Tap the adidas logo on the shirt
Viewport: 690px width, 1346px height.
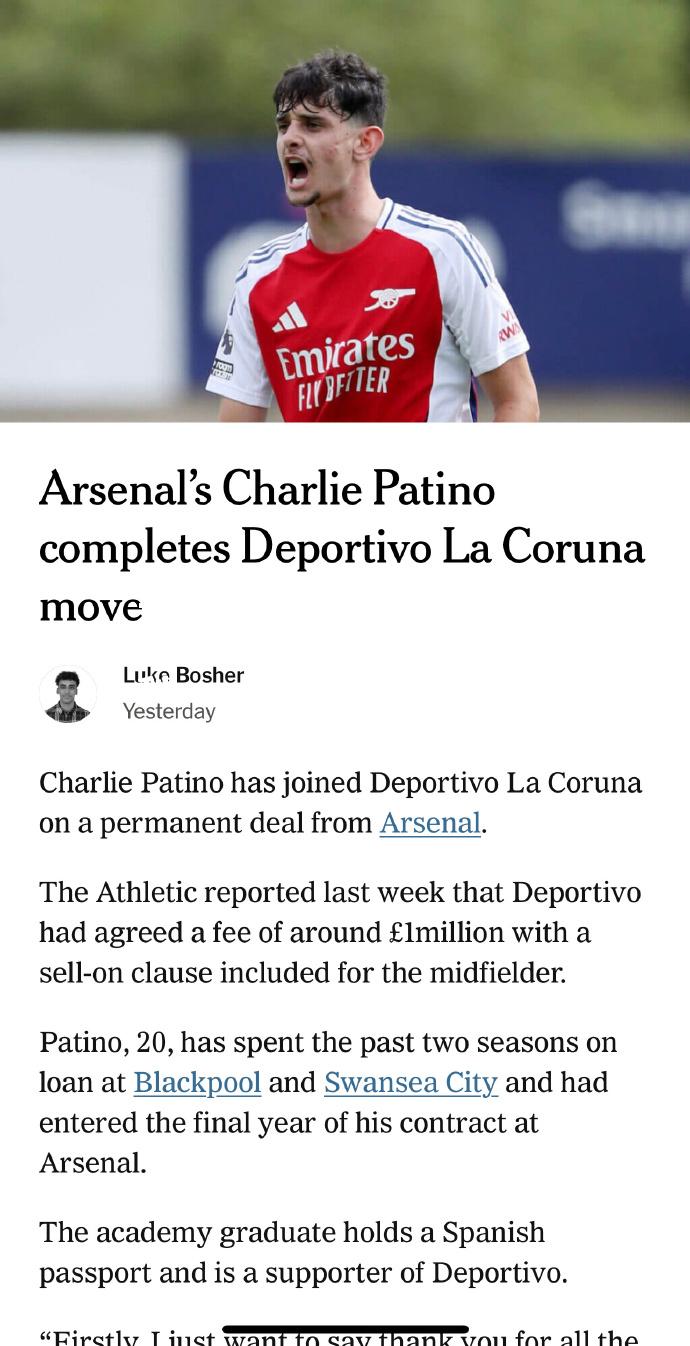click(x=291, y=319)
